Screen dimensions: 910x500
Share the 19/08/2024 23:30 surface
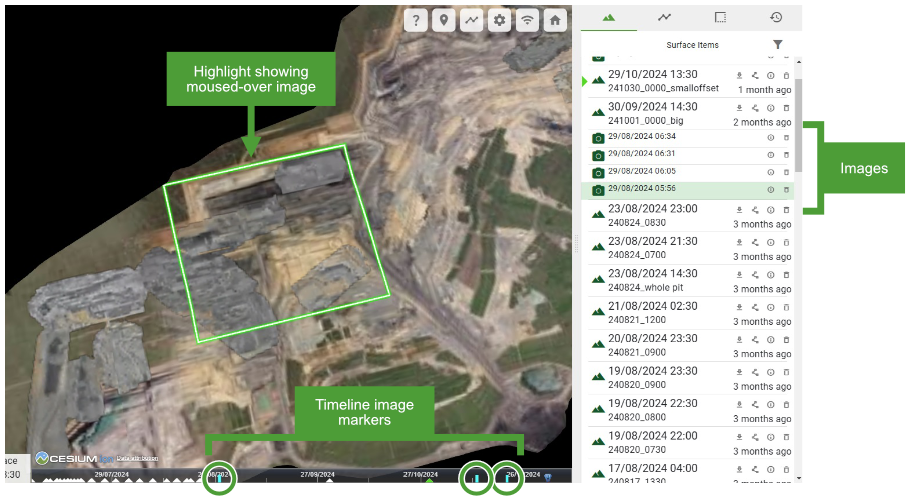pos(755,372)
